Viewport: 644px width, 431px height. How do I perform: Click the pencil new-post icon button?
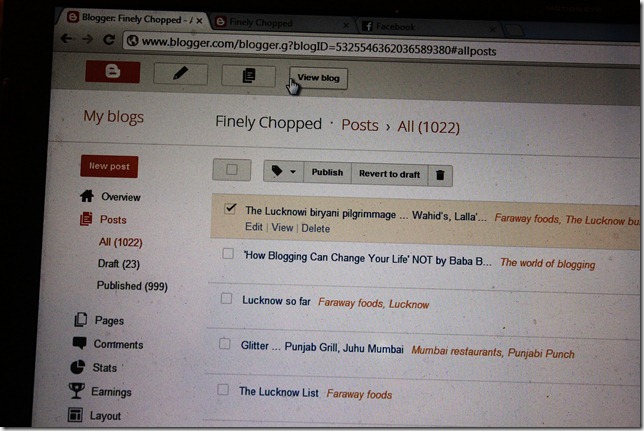tap(180, 74)
